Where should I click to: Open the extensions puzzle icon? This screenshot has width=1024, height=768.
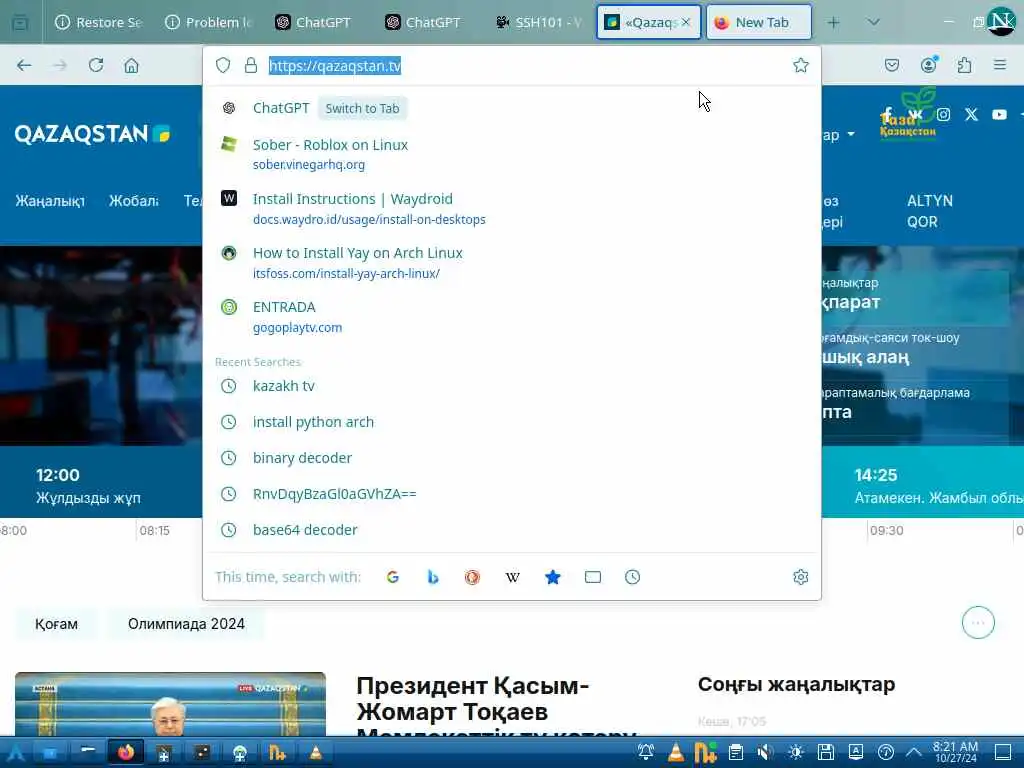point(964,65)
